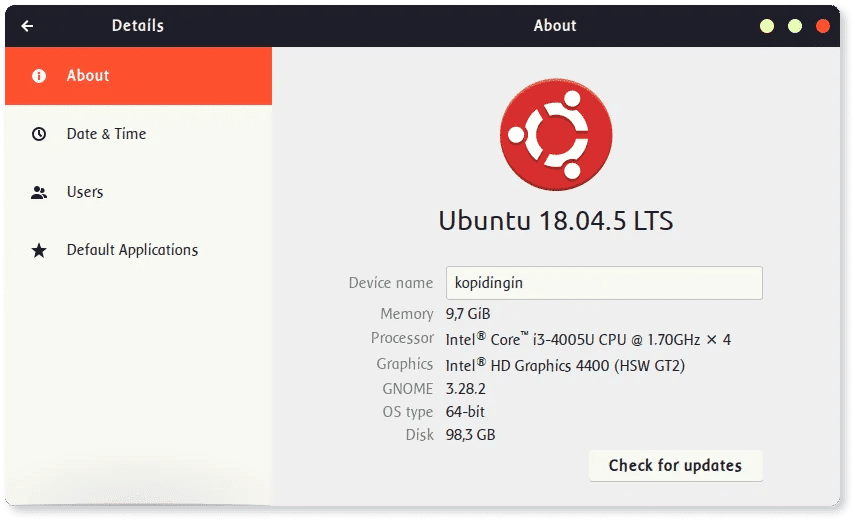This screenshot has height=521, width=855.
Task: Click the Disk value 98,3 GB
Action: [471, 435]
